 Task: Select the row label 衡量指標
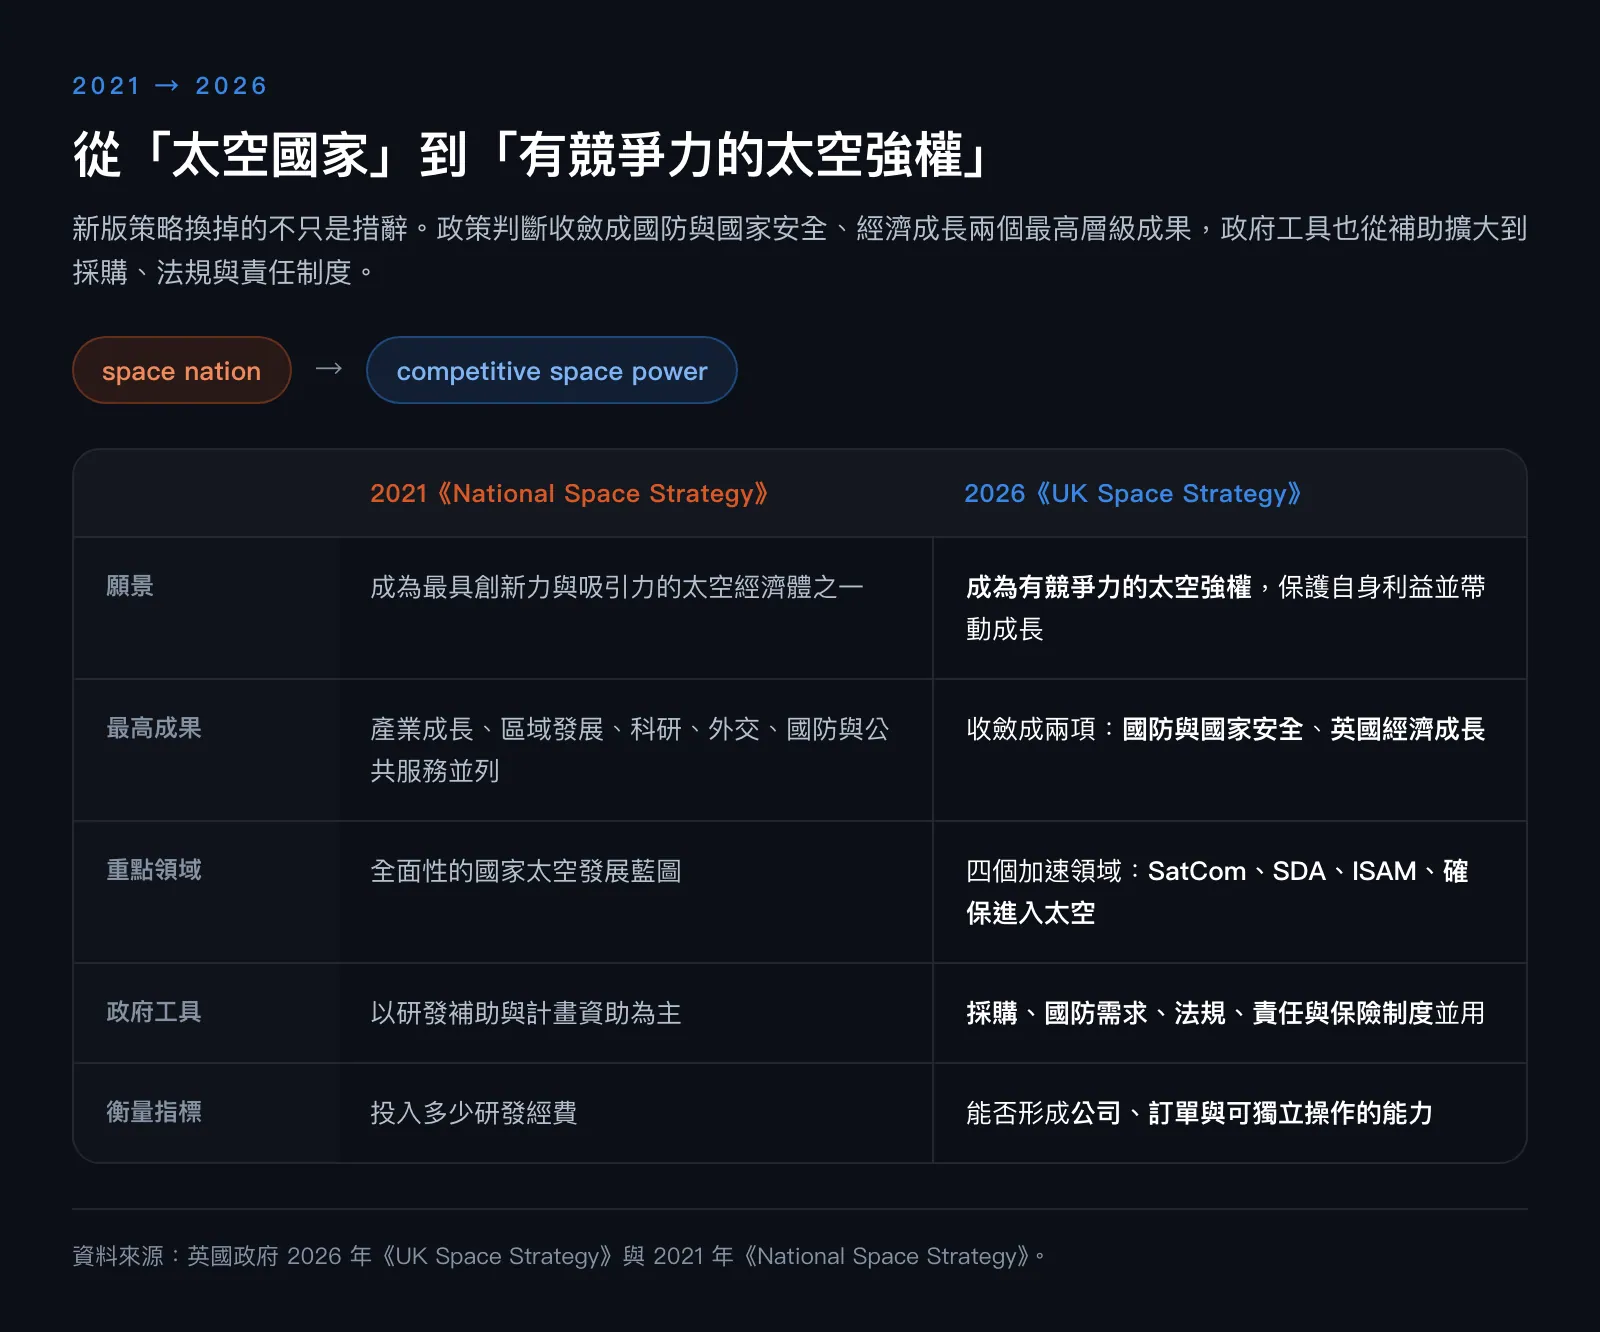click(154, 1112)
